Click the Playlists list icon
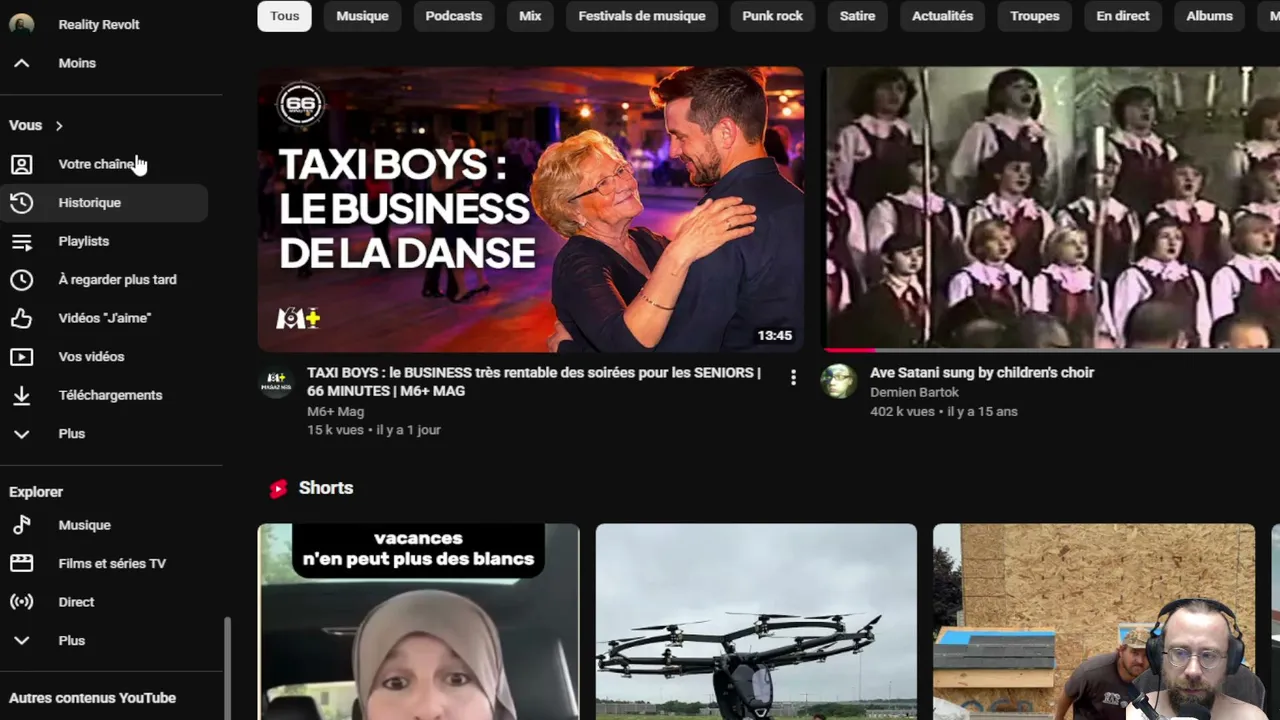The image size is (1280, 720). pos(21,241)
